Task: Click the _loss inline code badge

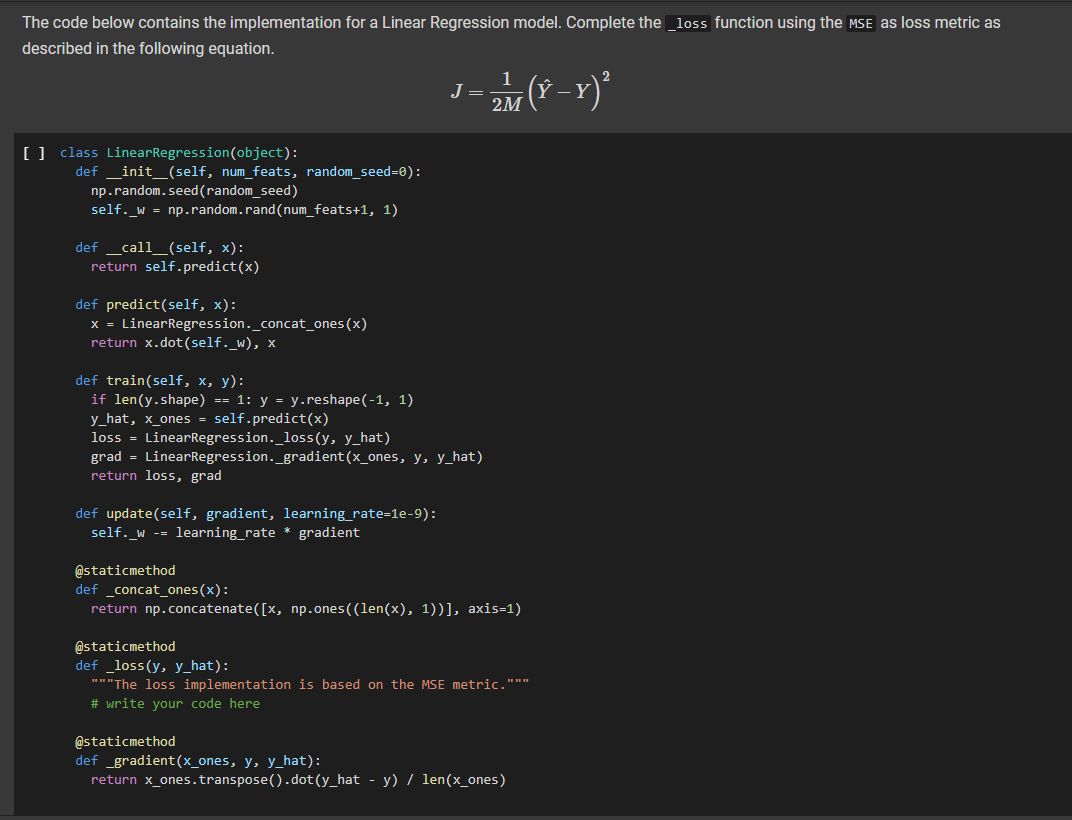Action: (x=687, y=23)
